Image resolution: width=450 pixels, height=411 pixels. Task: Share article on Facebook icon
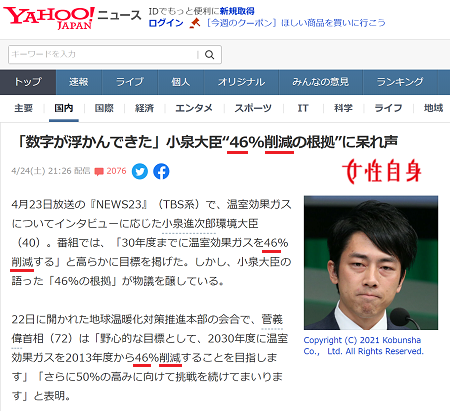(x=161, y=171)
